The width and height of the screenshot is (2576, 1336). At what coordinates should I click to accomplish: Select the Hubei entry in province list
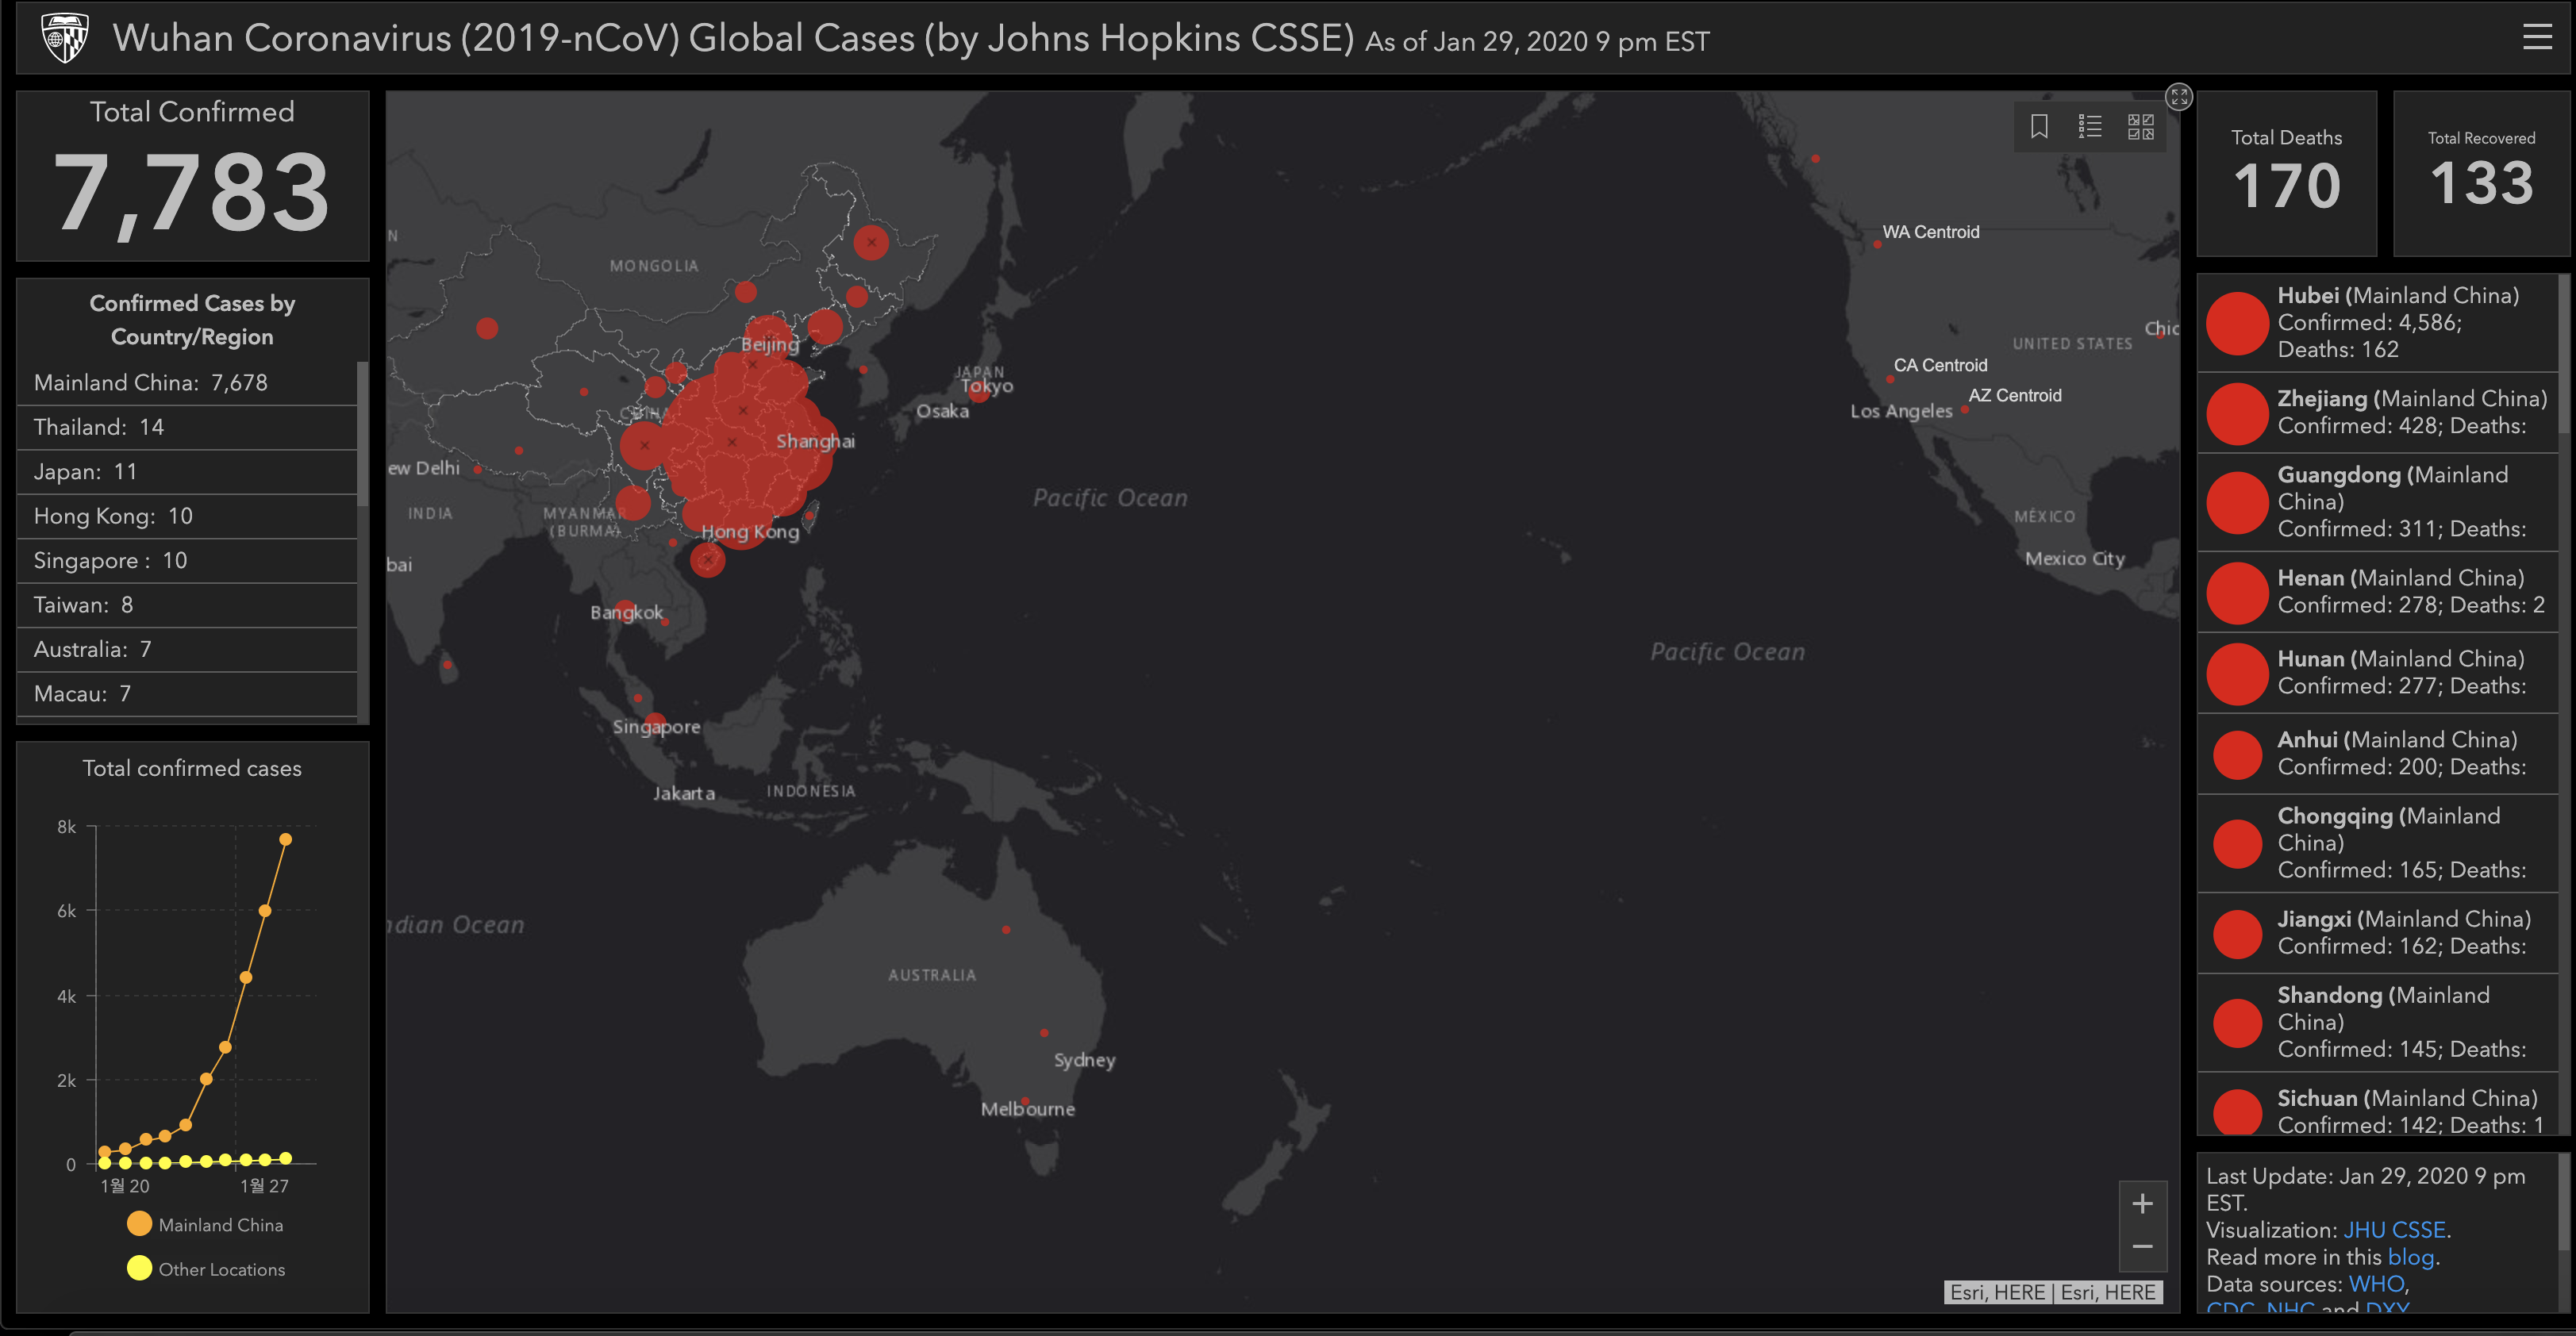[x=2380, y=322]
